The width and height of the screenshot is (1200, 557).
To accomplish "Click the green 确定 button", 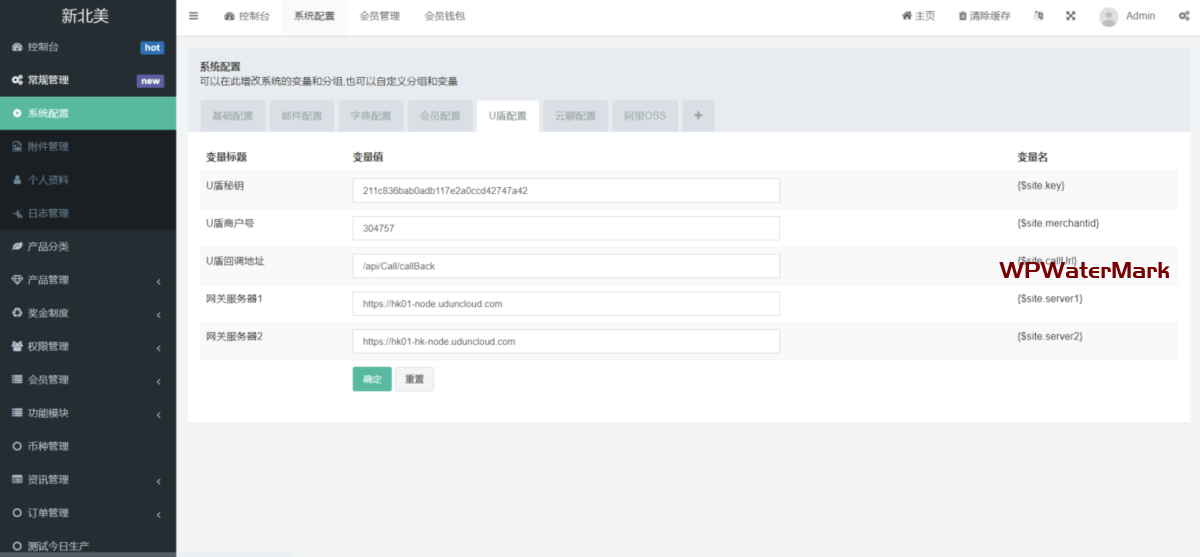I will [x=372, y=379].
